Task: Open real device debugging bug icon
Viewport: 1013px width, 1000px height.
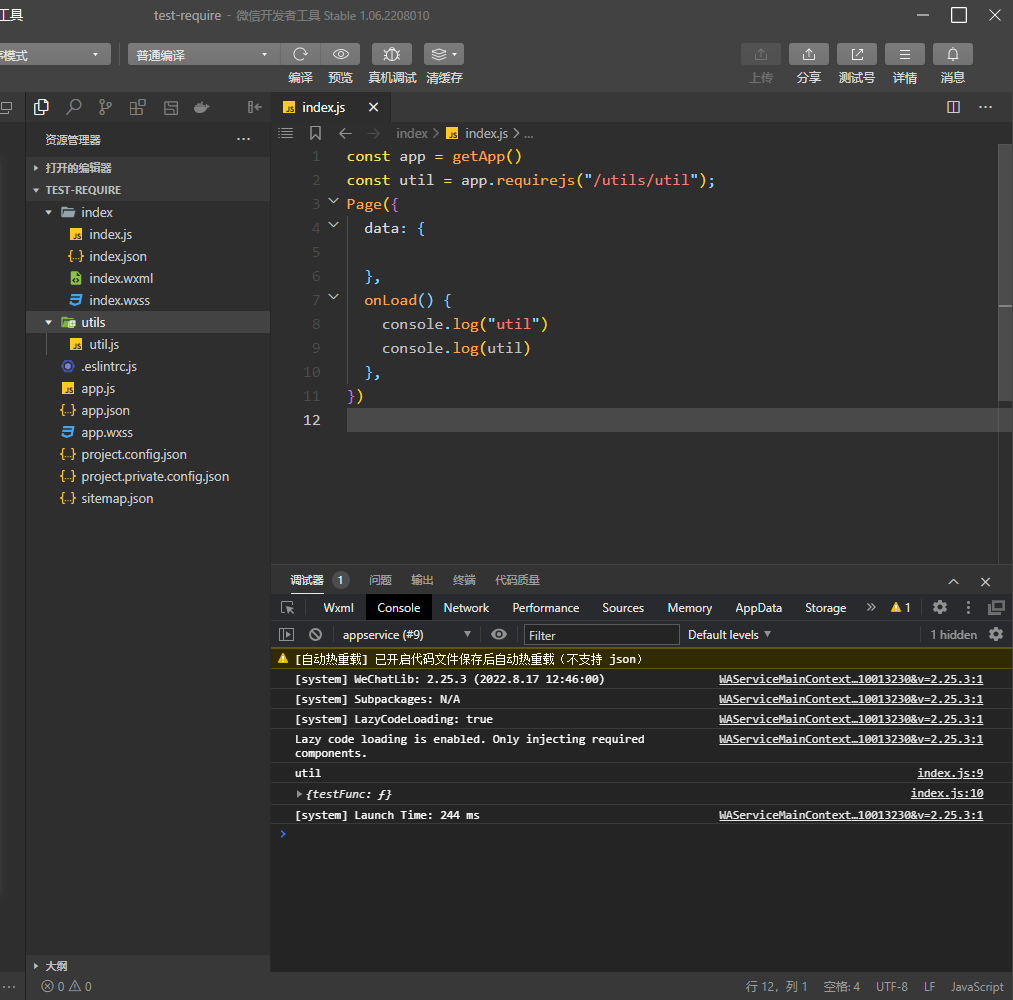Action: (x=392, y=55)
